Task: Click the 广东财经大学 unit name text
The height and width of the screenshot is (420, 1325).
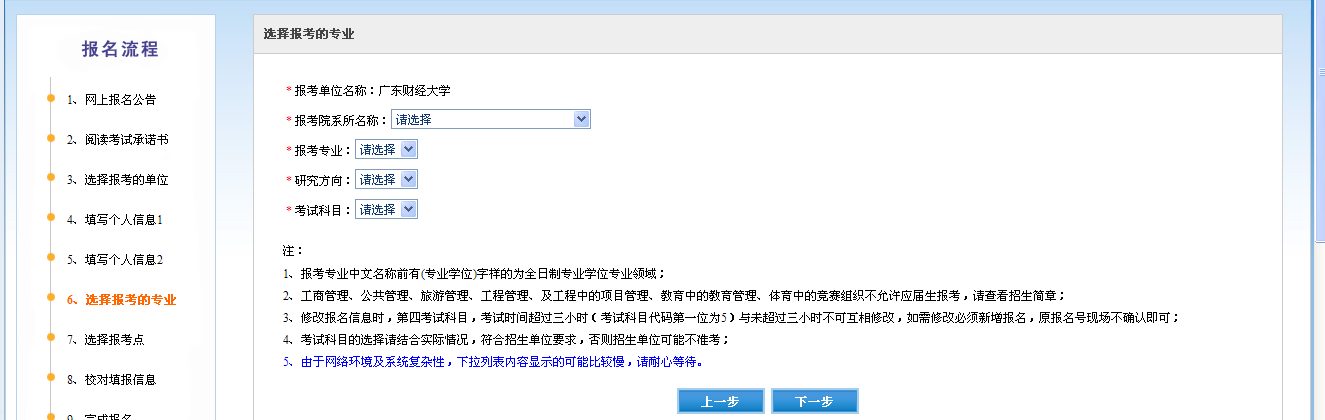Action: [414, 91]
